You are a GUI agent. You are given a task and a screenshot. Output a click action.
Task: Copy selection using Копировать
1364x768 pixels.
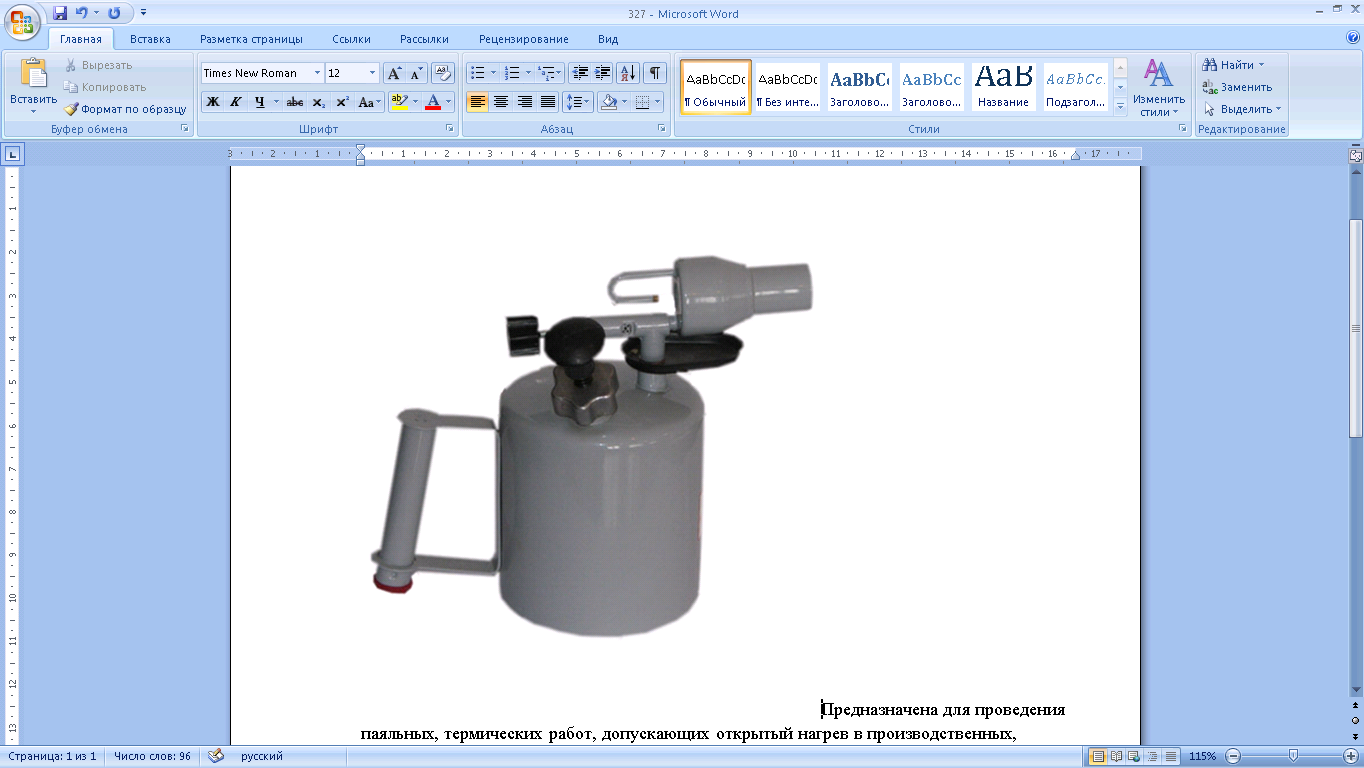coord(105,87)
